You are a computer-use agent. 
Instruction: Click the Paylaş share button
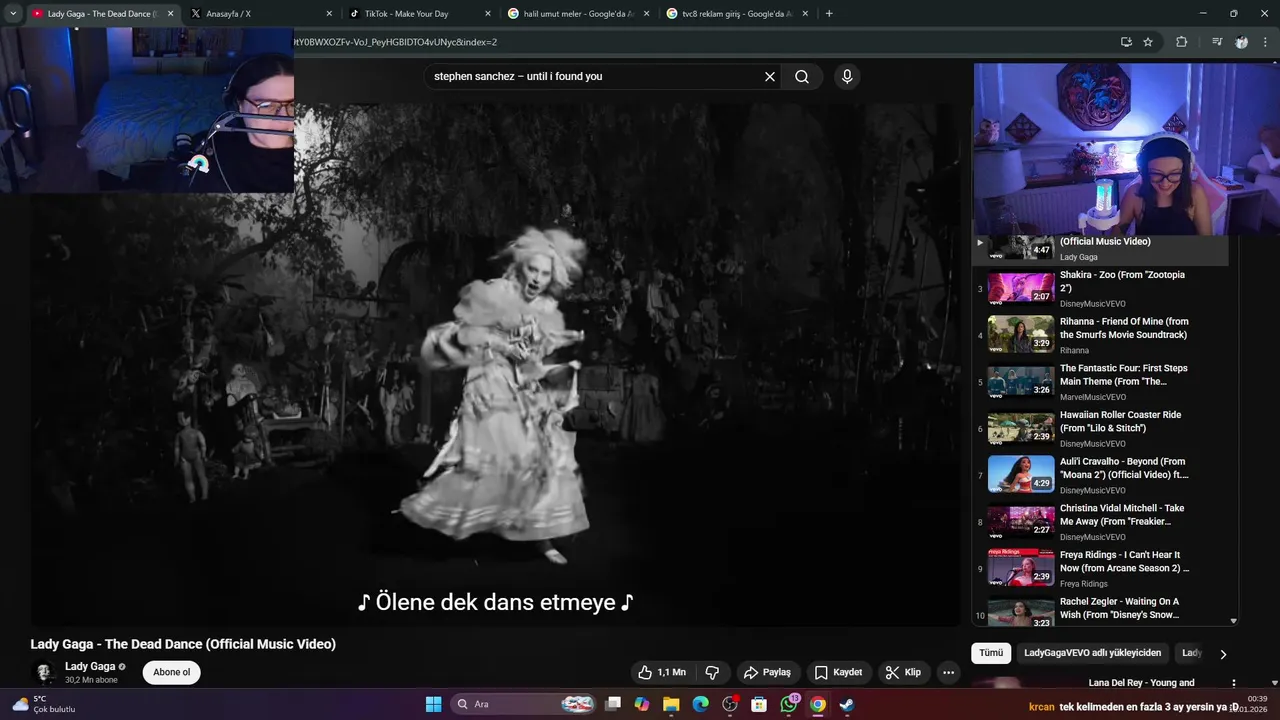(x=768, y=672)
